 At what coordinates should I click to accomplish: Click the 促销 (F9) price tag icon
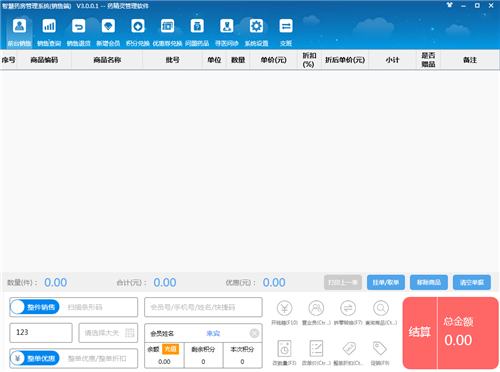click(x=380, y=349)
